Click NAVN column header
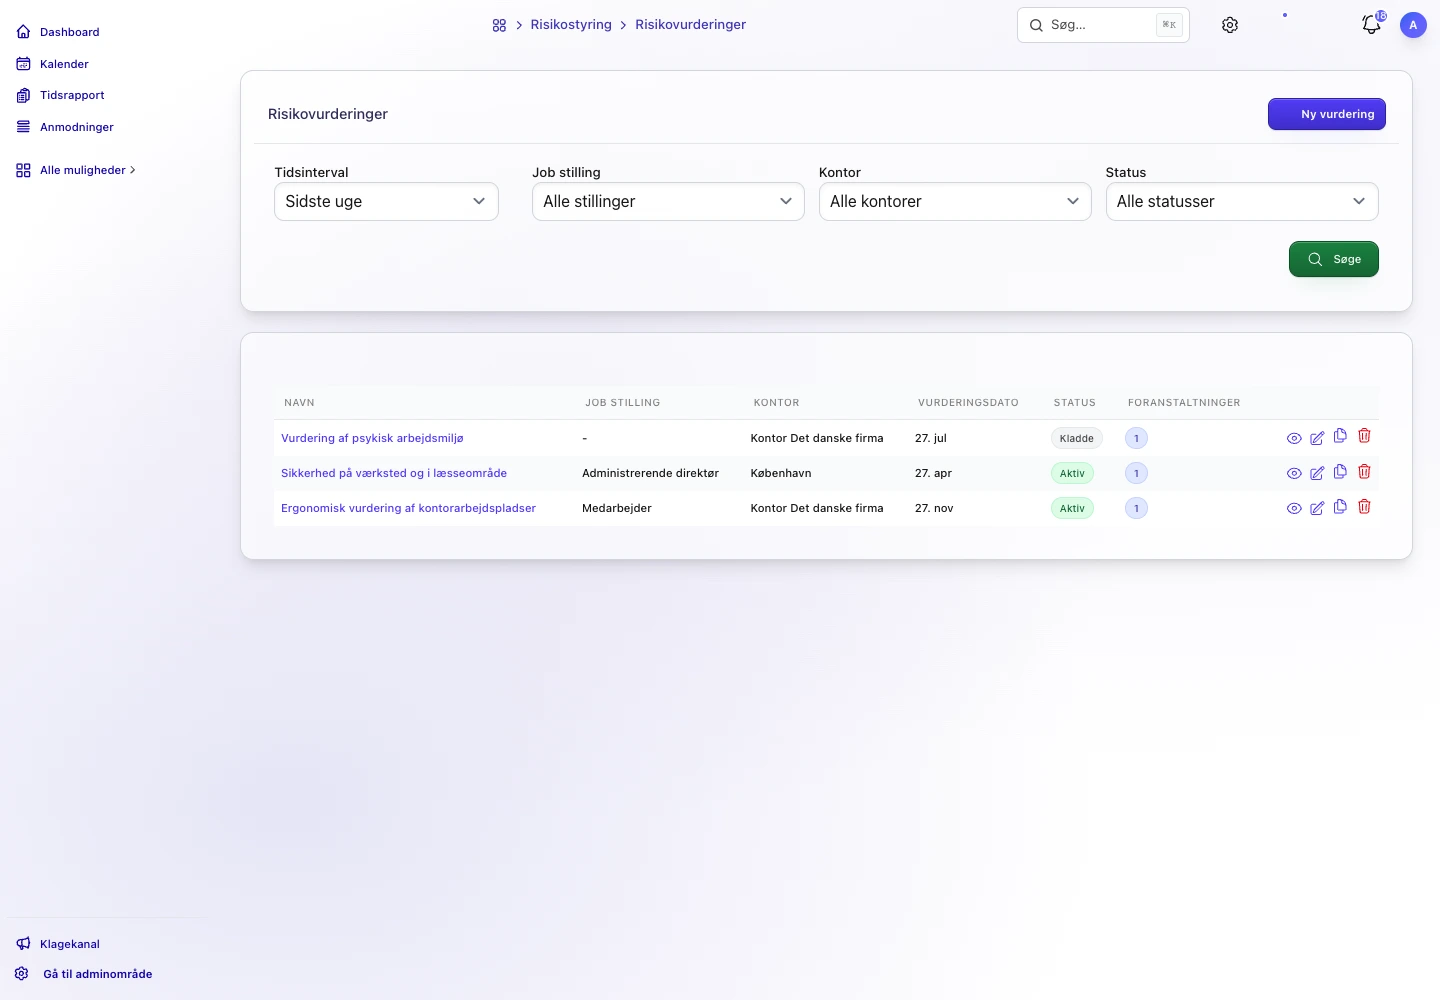Image resolution: width=1440 pixels, height=1000 pixels. [299, 403]
